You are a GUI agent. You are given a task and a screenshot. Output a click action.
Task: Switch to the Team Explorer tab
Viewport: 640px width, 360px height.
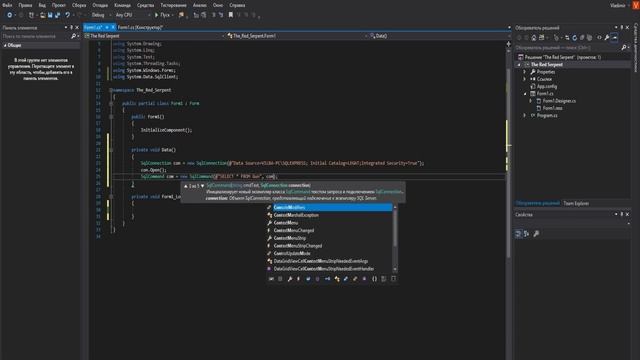[x=576, y=203]
